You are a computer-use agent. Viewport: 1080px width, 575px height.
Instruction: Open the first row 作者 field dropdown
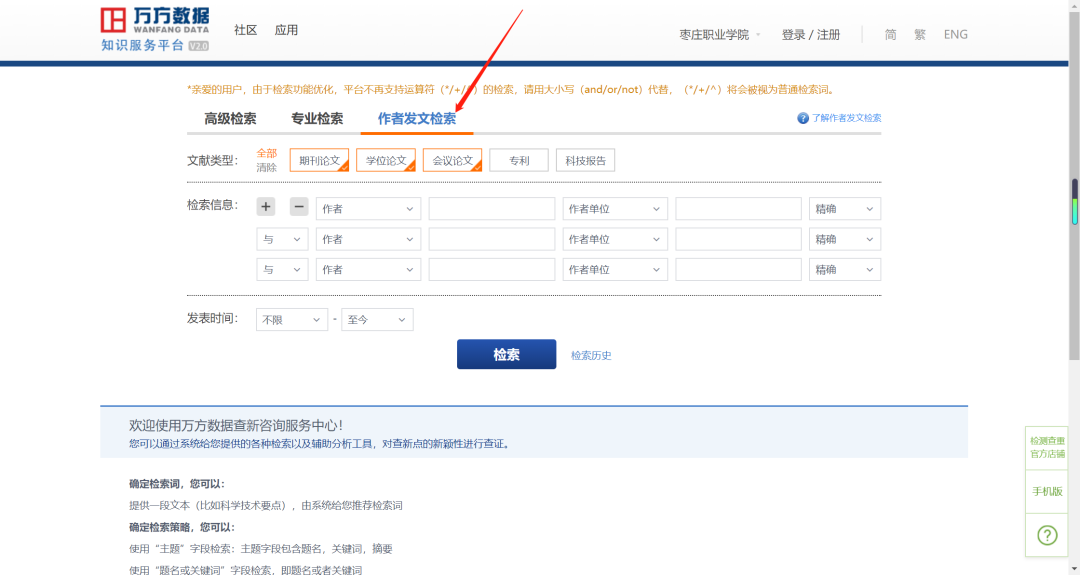coord(368,209)
